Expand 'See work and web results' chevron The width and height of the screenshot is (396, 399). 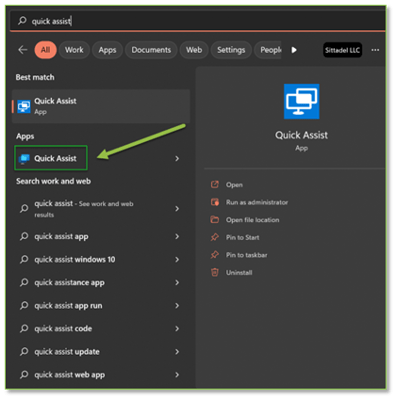[x=177, y=209]
